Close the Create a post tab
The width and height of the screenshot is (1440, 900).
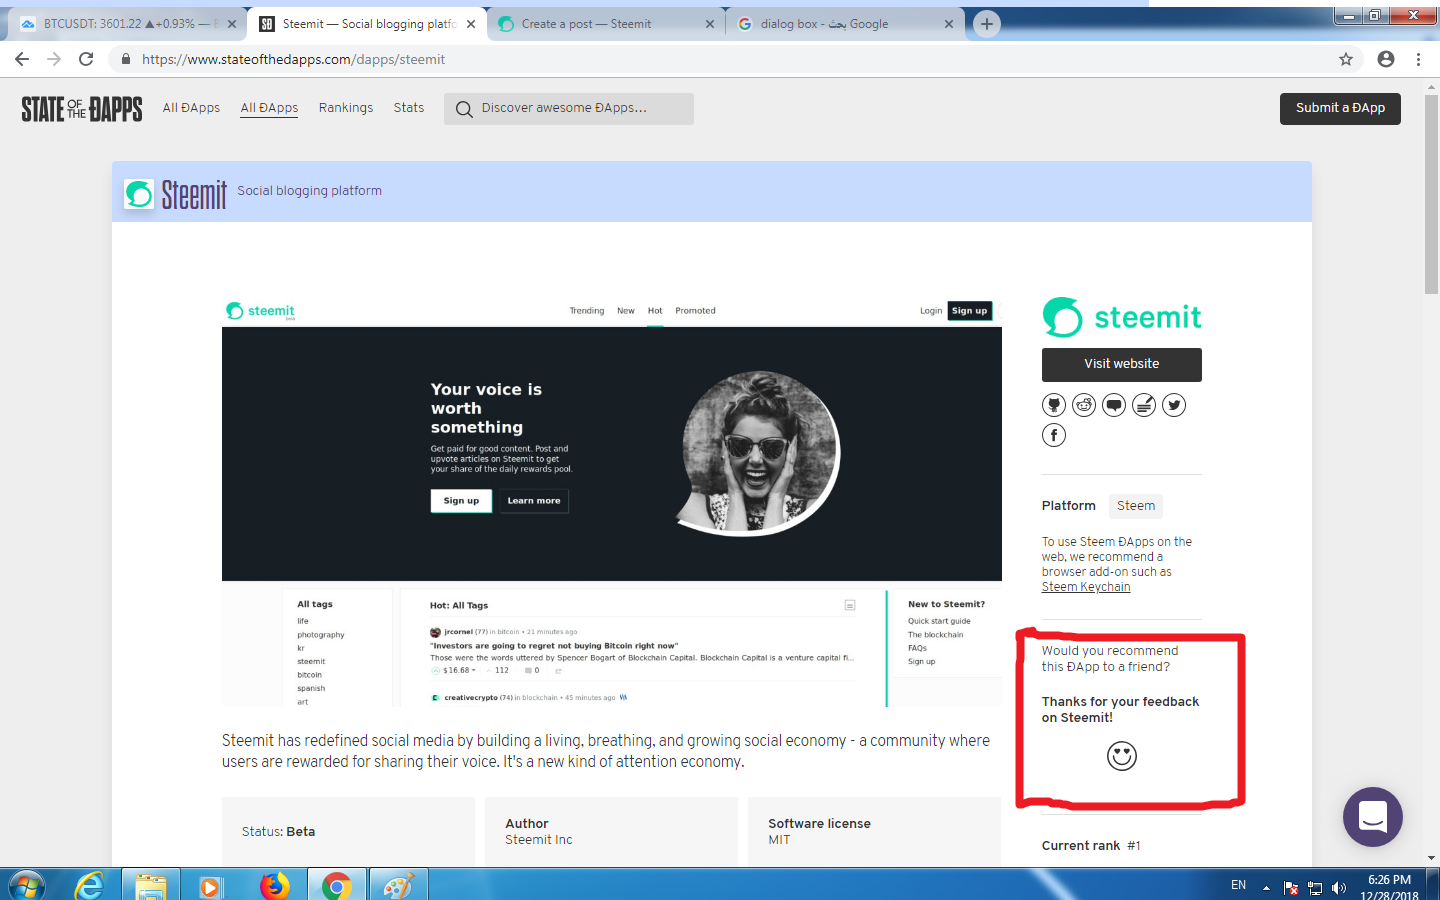click(710, 24)
